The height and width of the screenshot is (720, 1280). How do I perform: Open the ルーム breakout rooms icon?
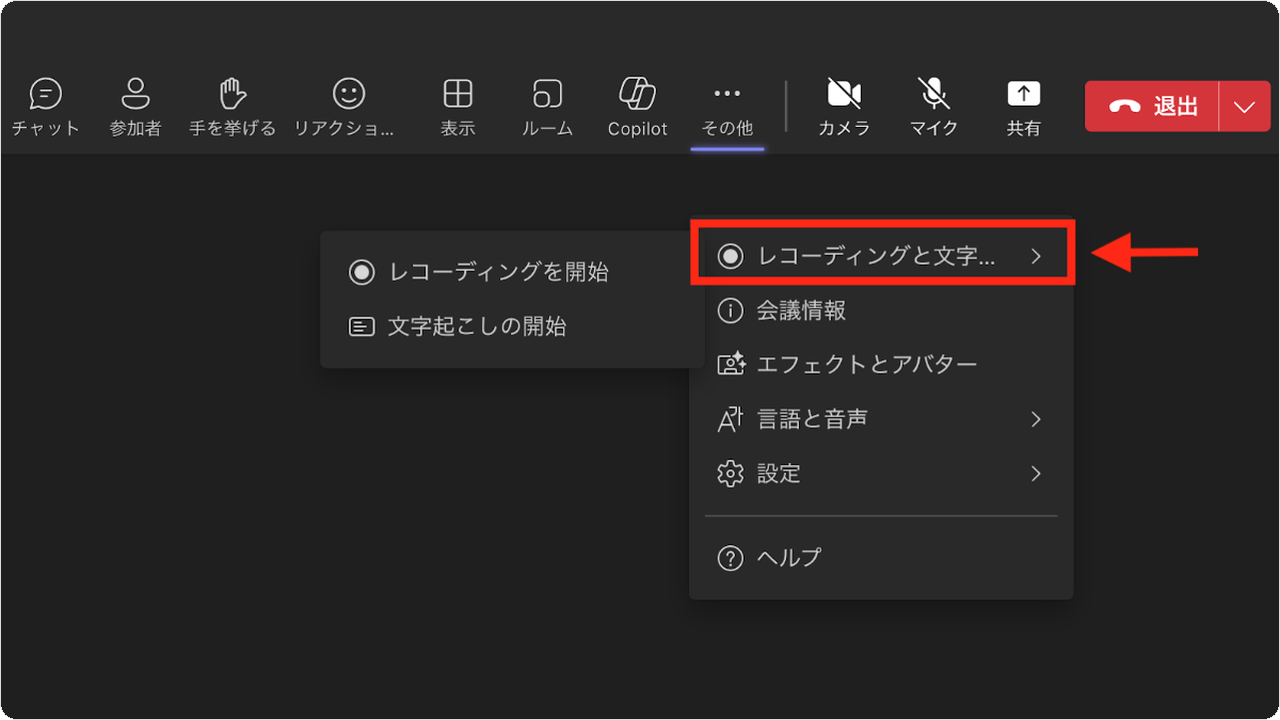[x=548, y=94]
